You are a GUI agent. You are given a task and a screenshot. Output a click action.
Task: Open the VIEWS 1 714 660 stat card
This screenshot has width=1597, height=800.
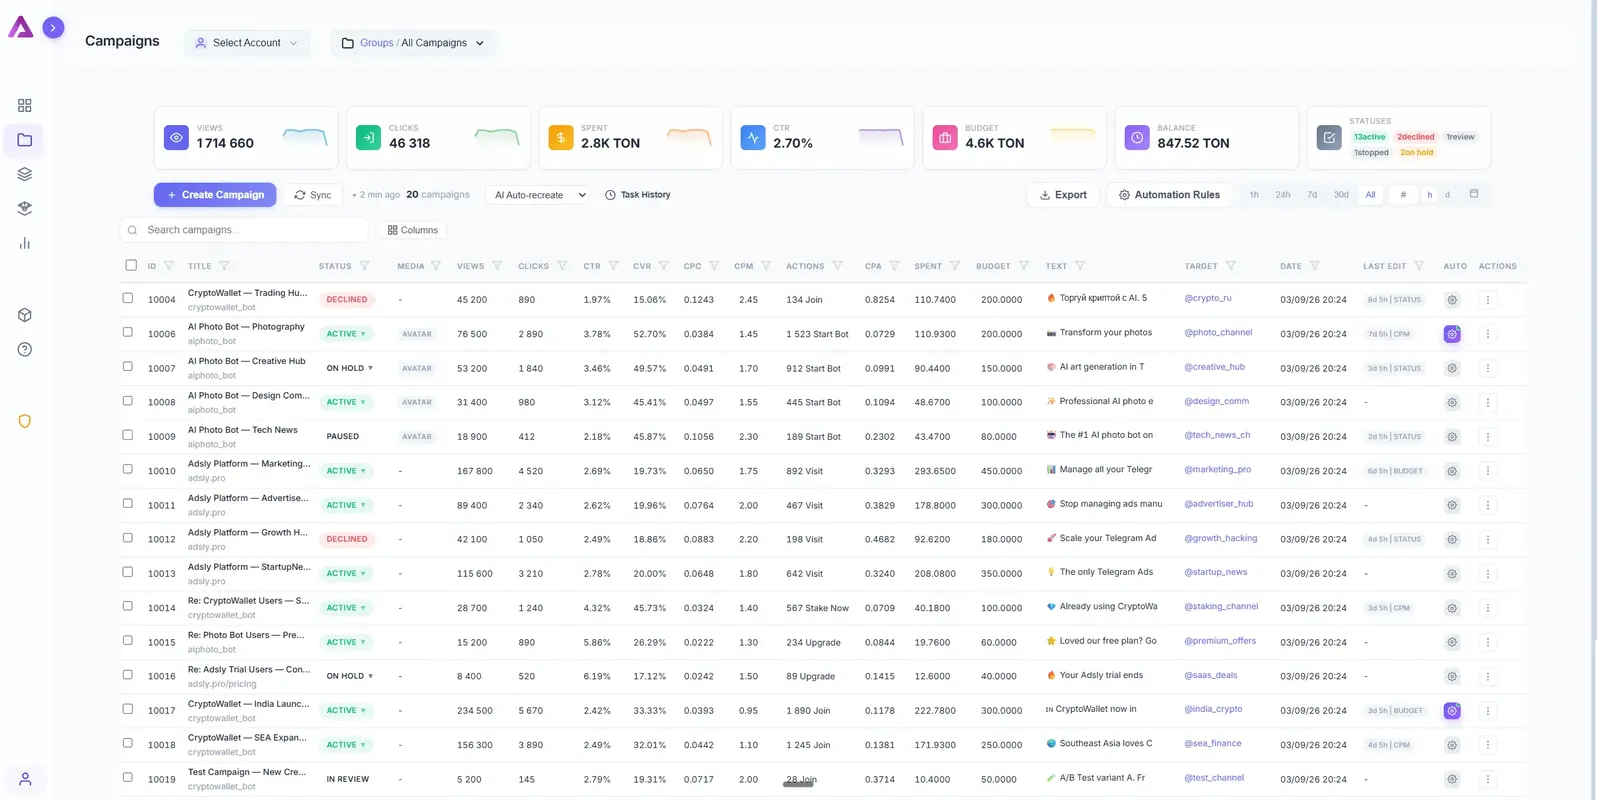pyautogui.click(x=246, y=137)
